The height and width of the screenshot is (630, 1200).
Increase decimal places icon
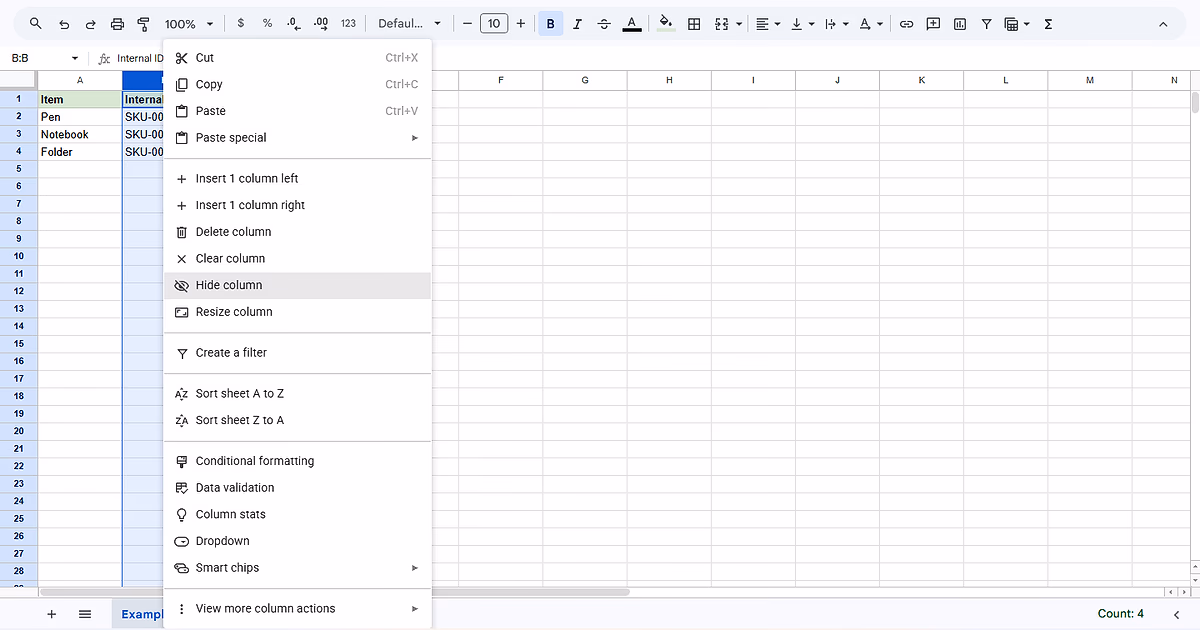(x=321, y=23)
